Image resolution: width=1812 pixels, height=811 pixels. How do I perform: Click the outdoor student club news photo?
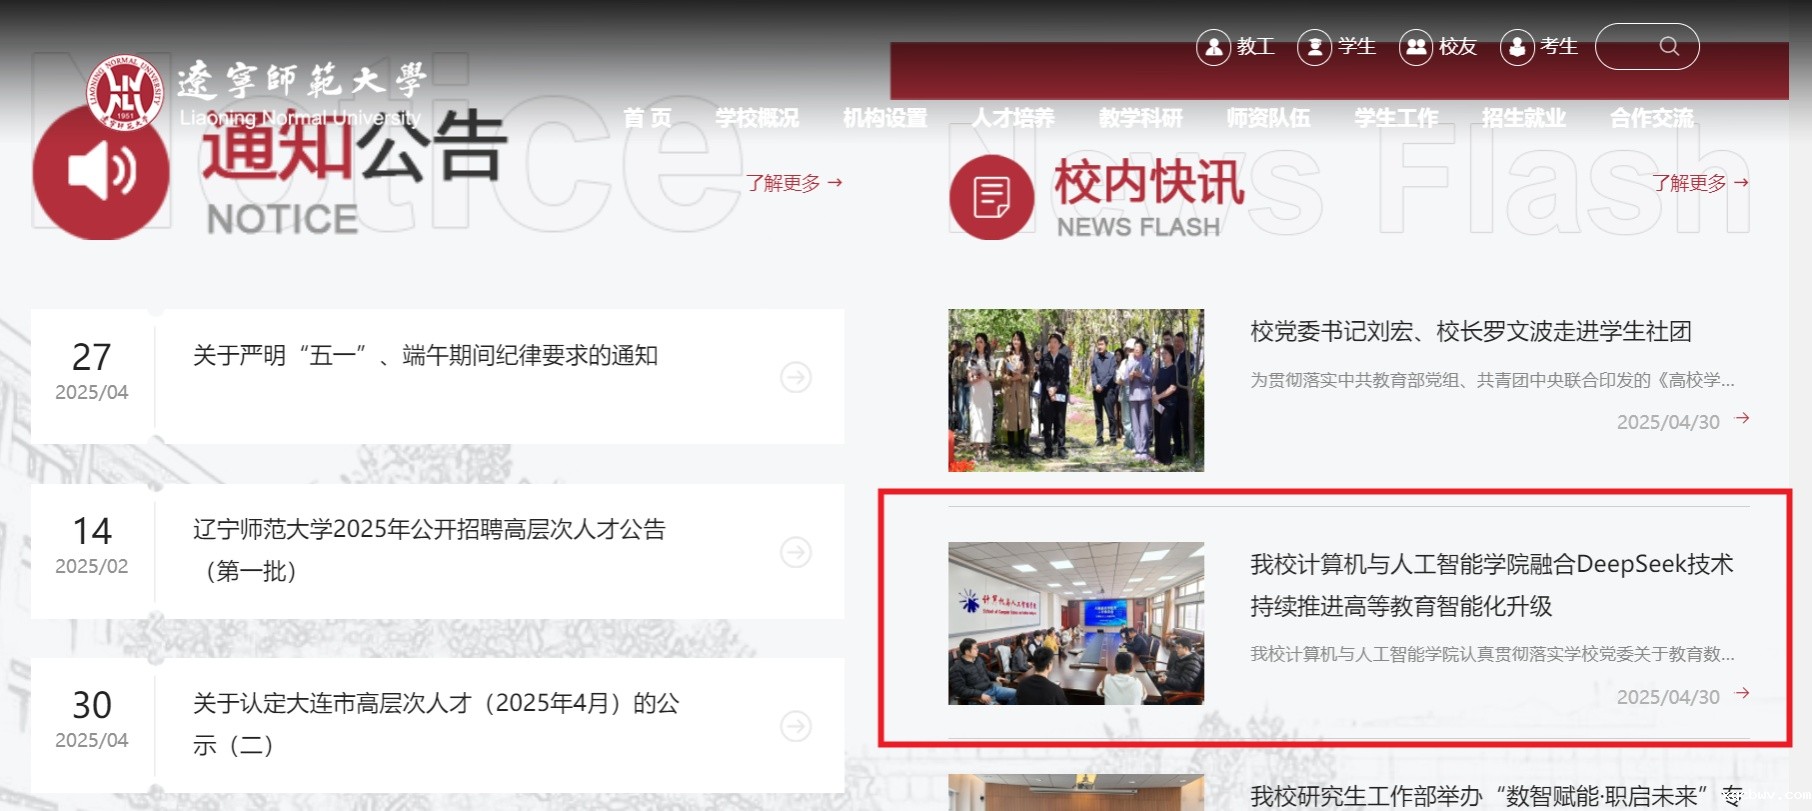pos(1075,390)
